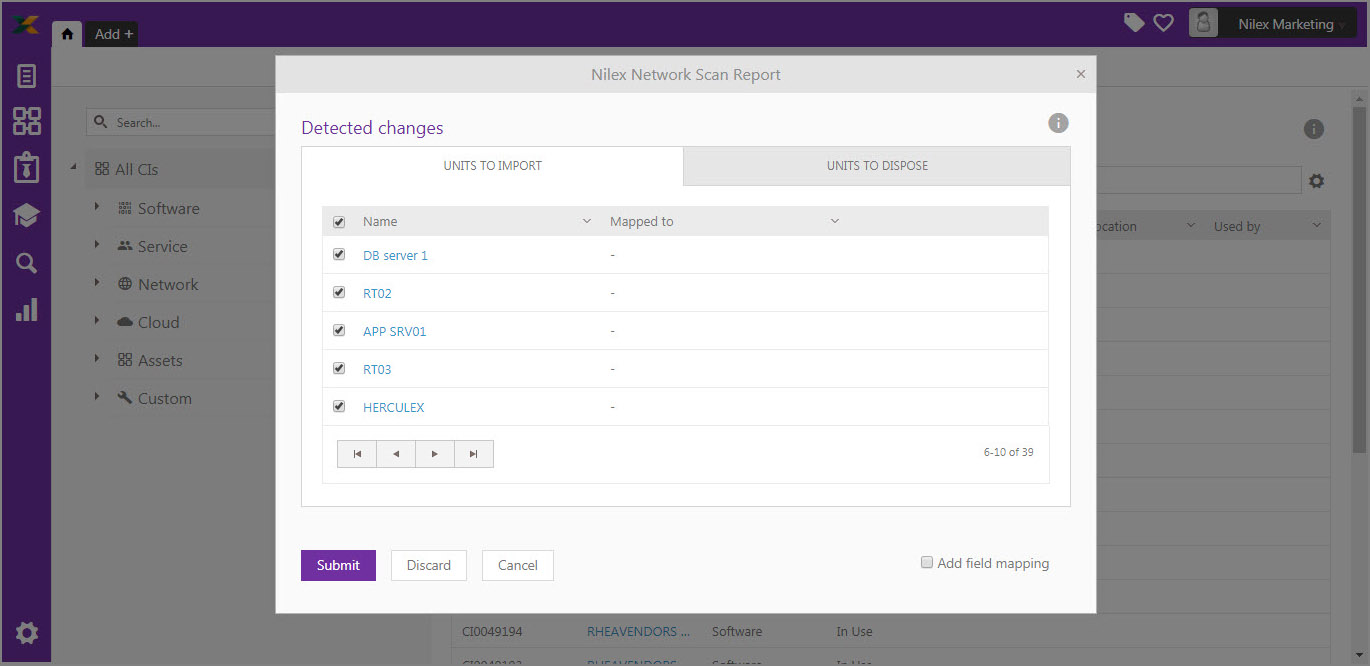Open the HERCULEX link
This screenshot has width=1370, height=666.
[393, 407]
